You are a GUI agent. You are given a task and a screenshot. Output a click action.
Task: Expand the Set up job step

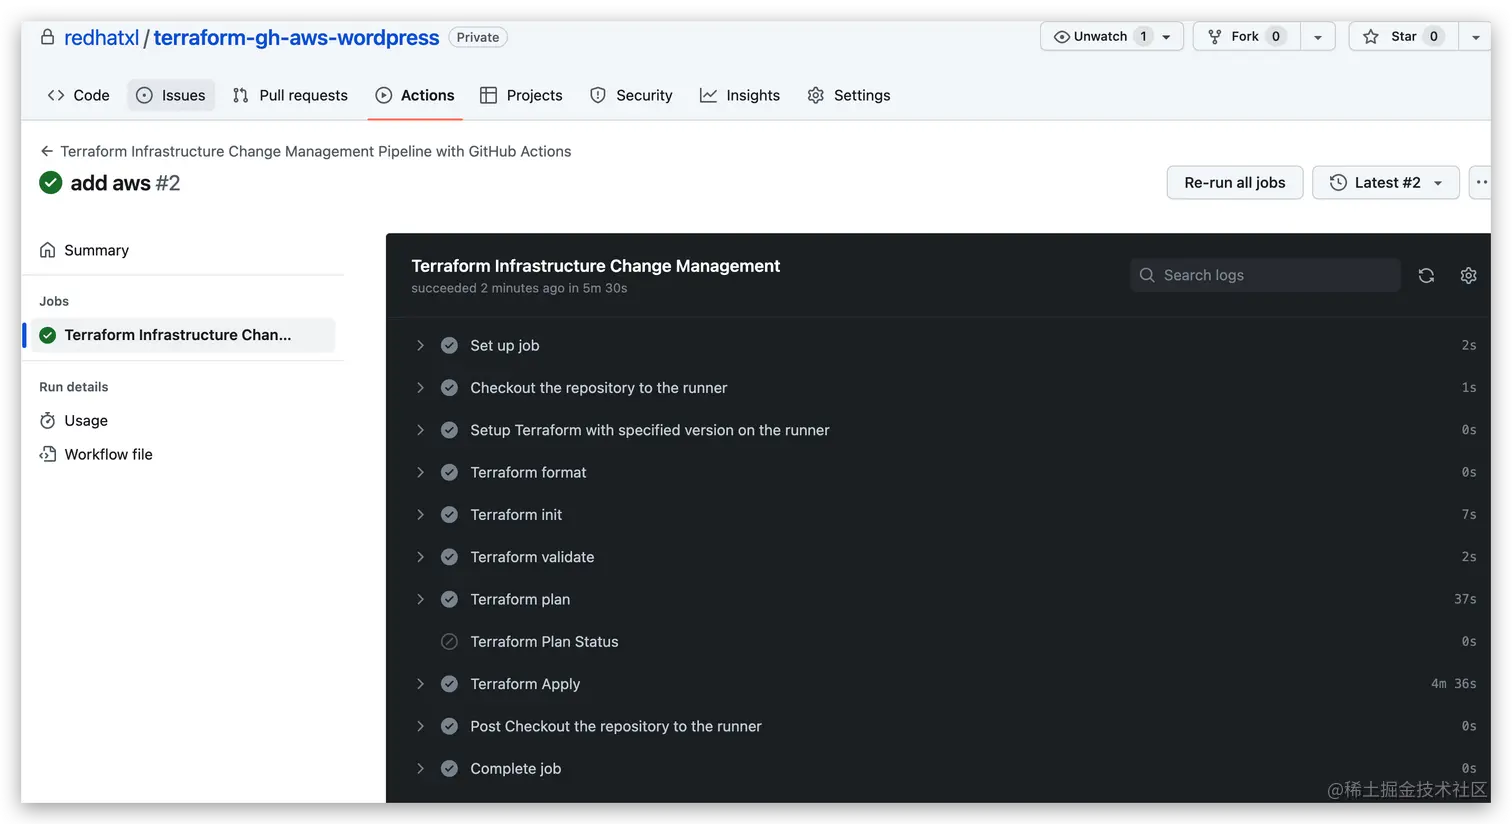420,345
